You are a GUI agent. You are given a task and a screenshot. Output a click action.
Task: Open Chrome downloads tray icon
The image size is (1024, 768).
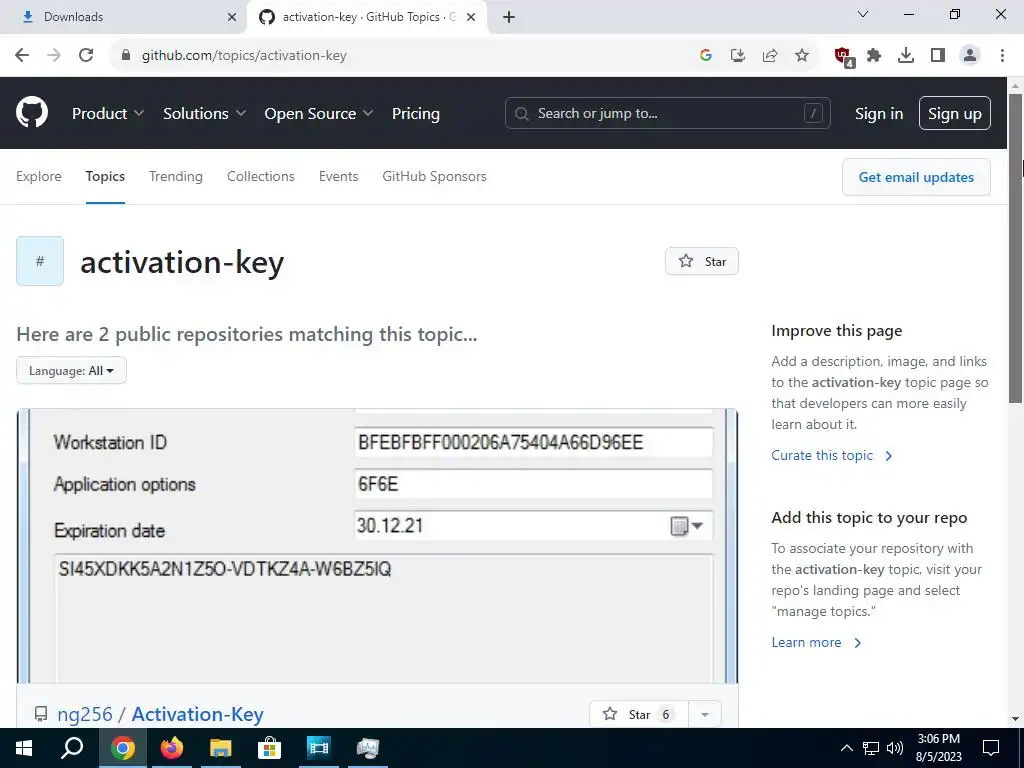(906, 56)
